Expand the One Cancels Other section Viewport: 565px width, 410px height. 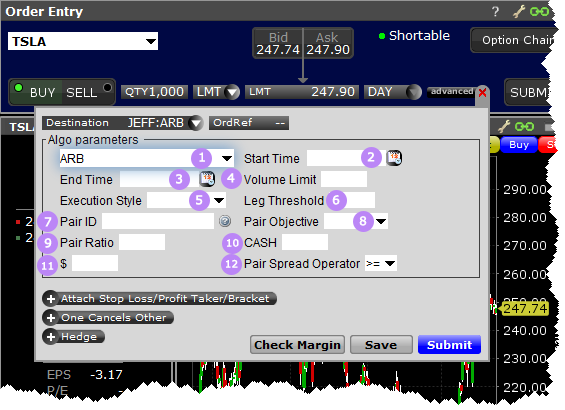coord(108,318)
